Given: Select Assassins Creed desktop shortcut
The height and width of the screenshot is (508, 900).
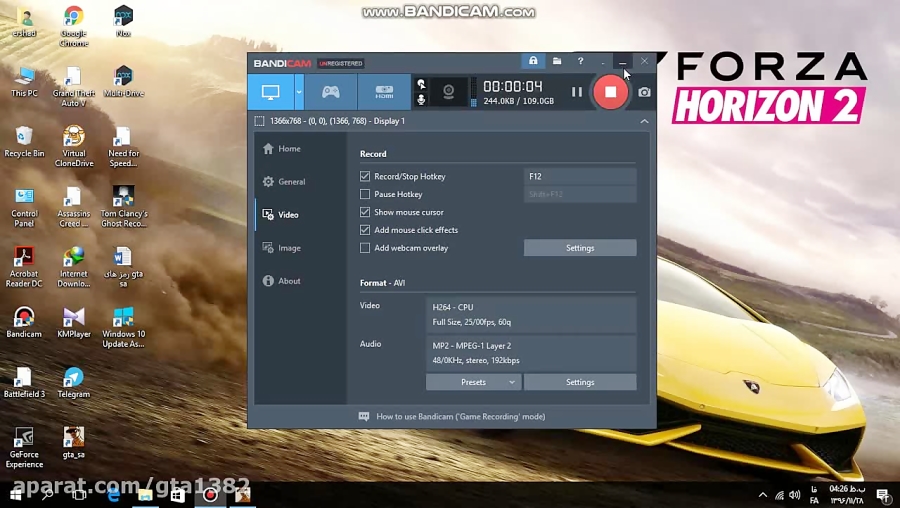Looking at the screenshot, I should [73, 207].
